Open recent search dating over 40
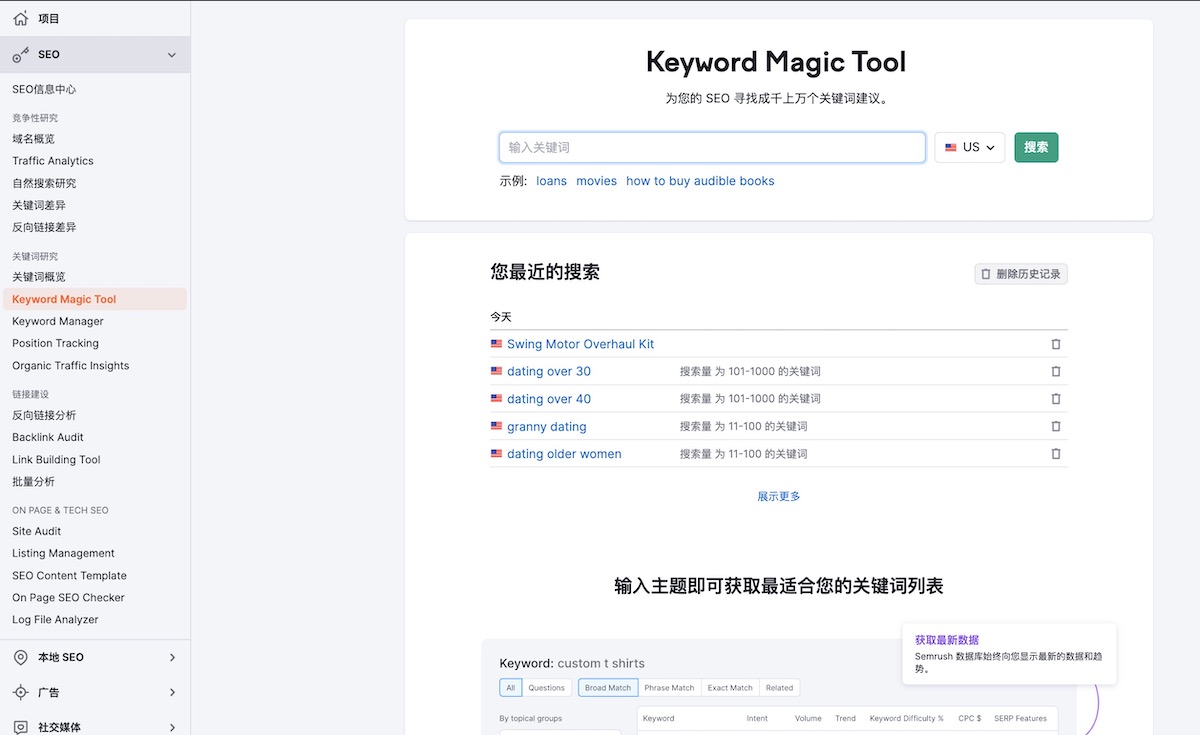 549,399
